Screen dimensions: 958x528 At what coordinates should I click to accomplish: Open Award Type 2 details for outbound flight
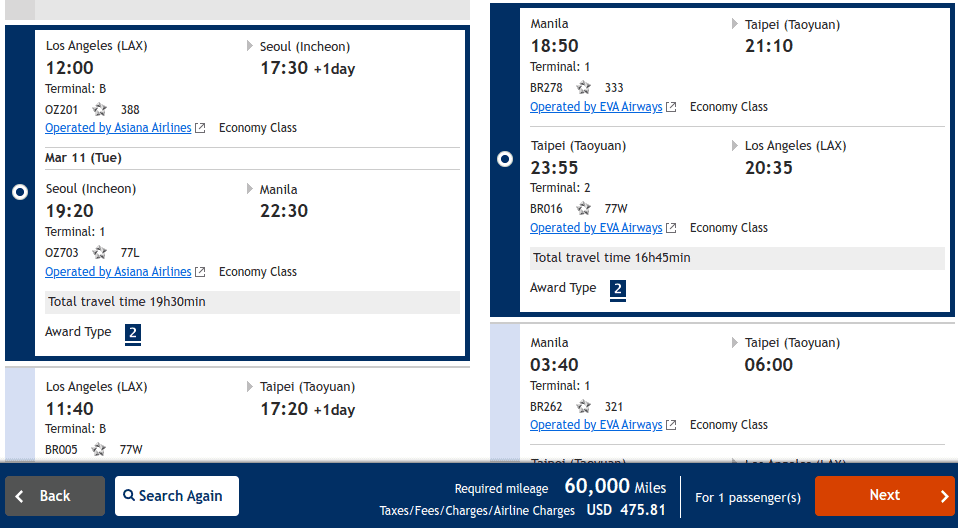[x=133, y=333]
